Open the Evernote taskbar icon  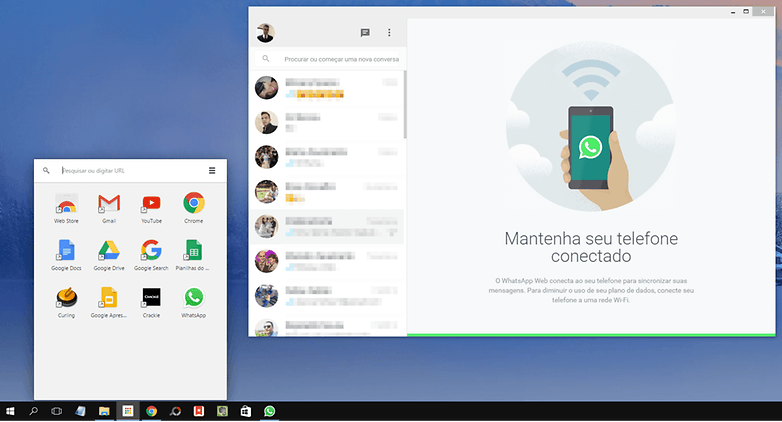click(222, 411)
